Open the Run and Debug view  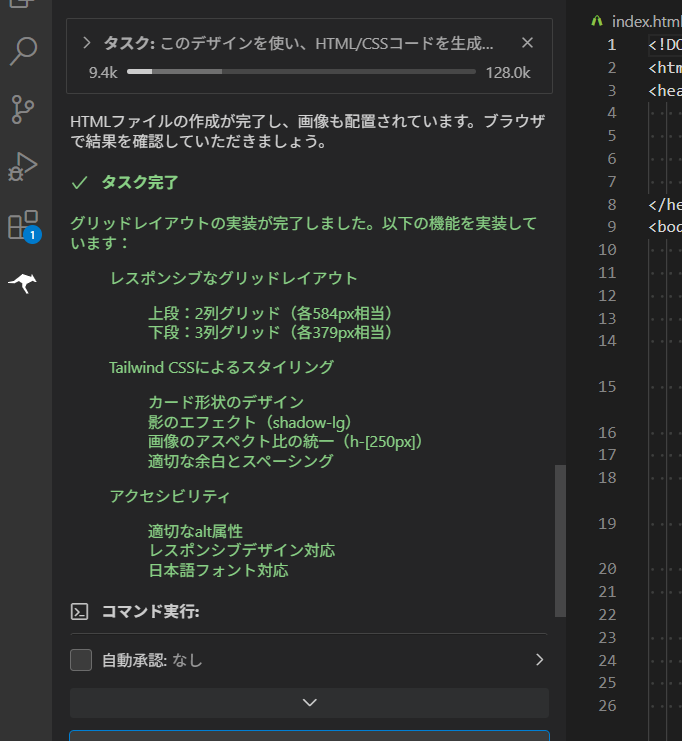[24, 166]
